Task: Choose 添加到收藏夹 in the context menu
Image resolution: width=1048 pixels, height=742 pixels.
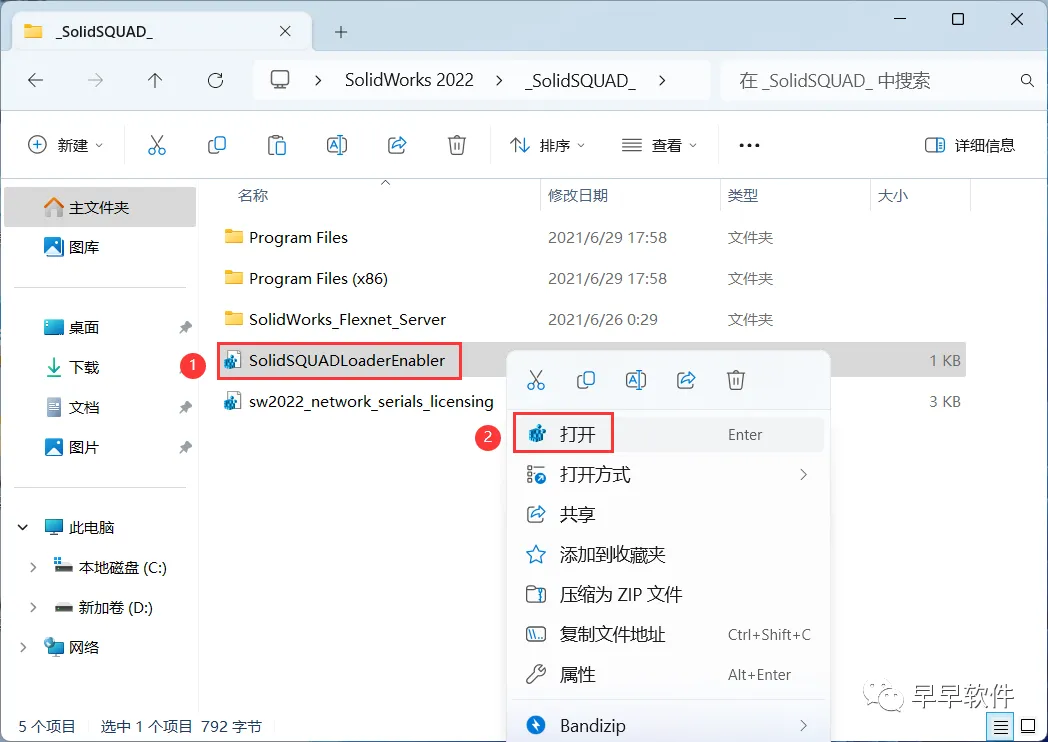Action: (x=668, y=555)
